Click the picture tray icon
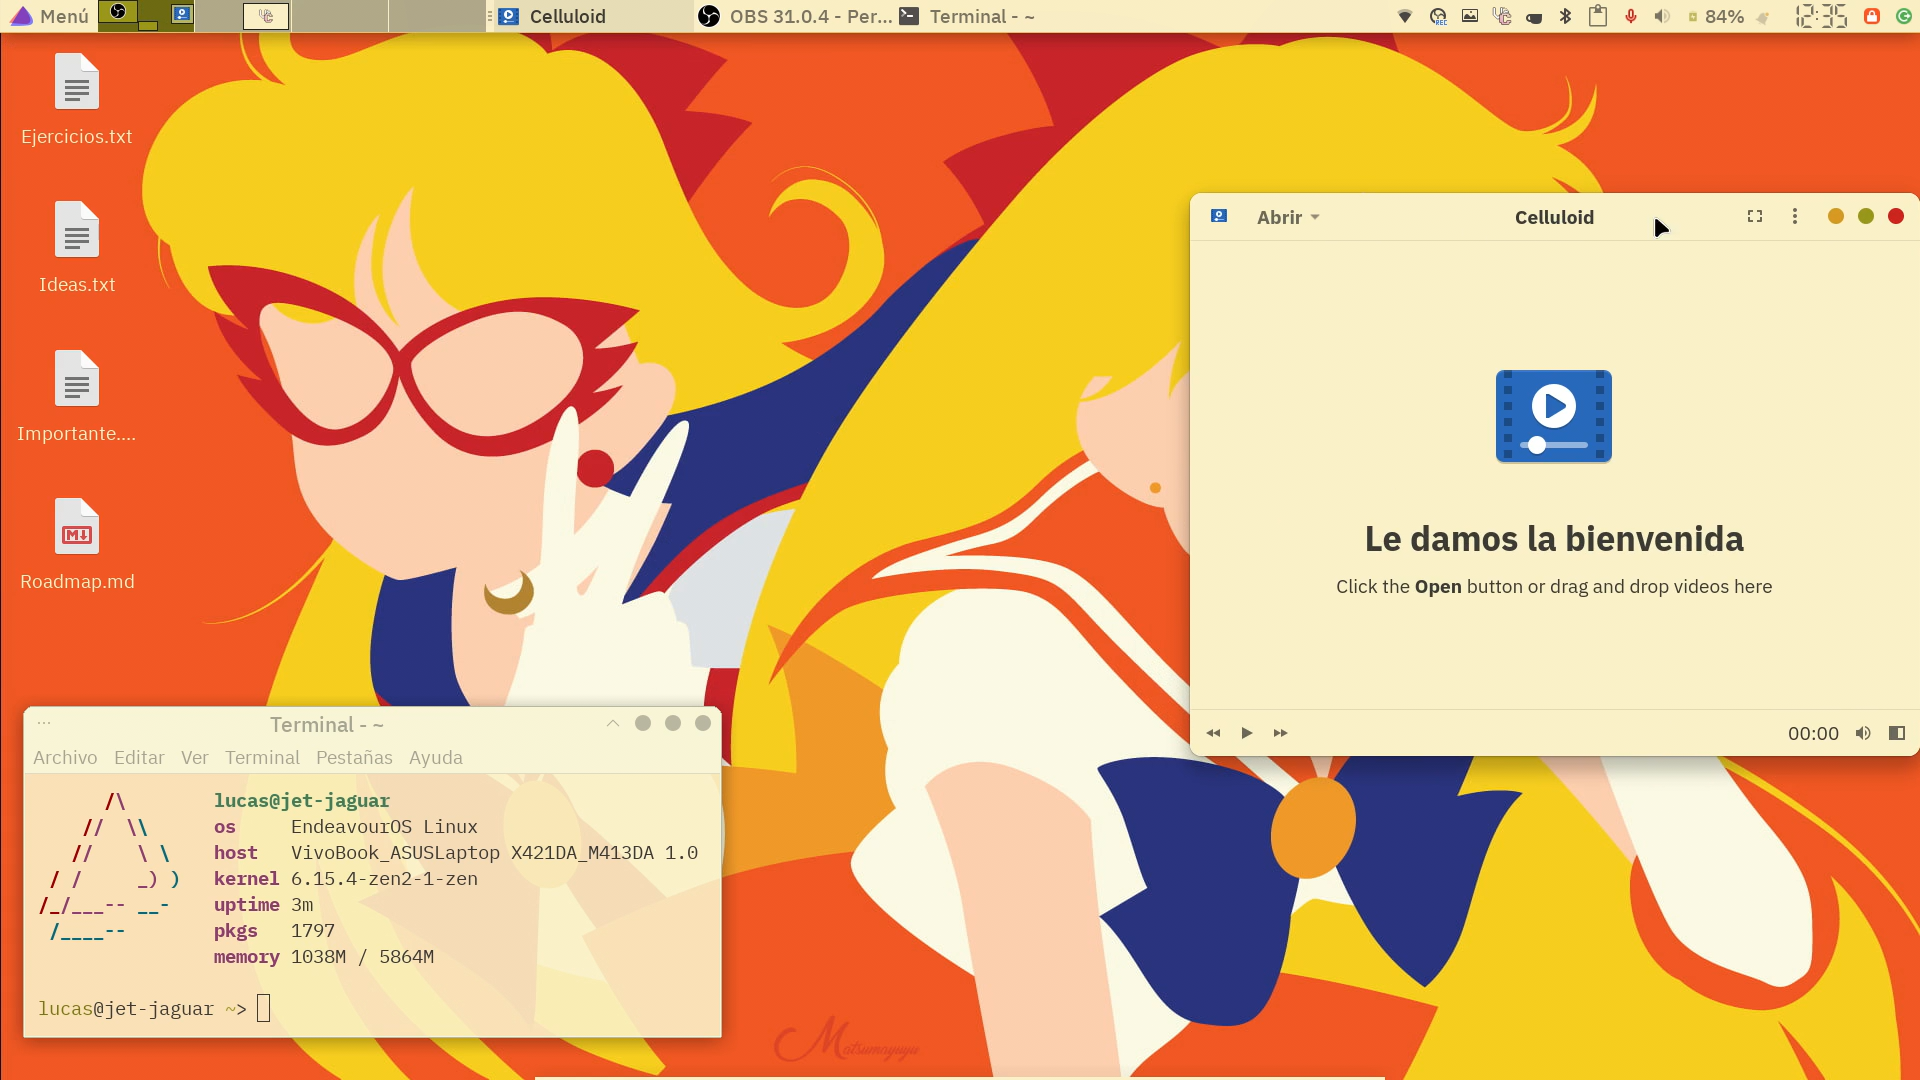Screen dimensions: 1920x1080 coord(1470,16)
